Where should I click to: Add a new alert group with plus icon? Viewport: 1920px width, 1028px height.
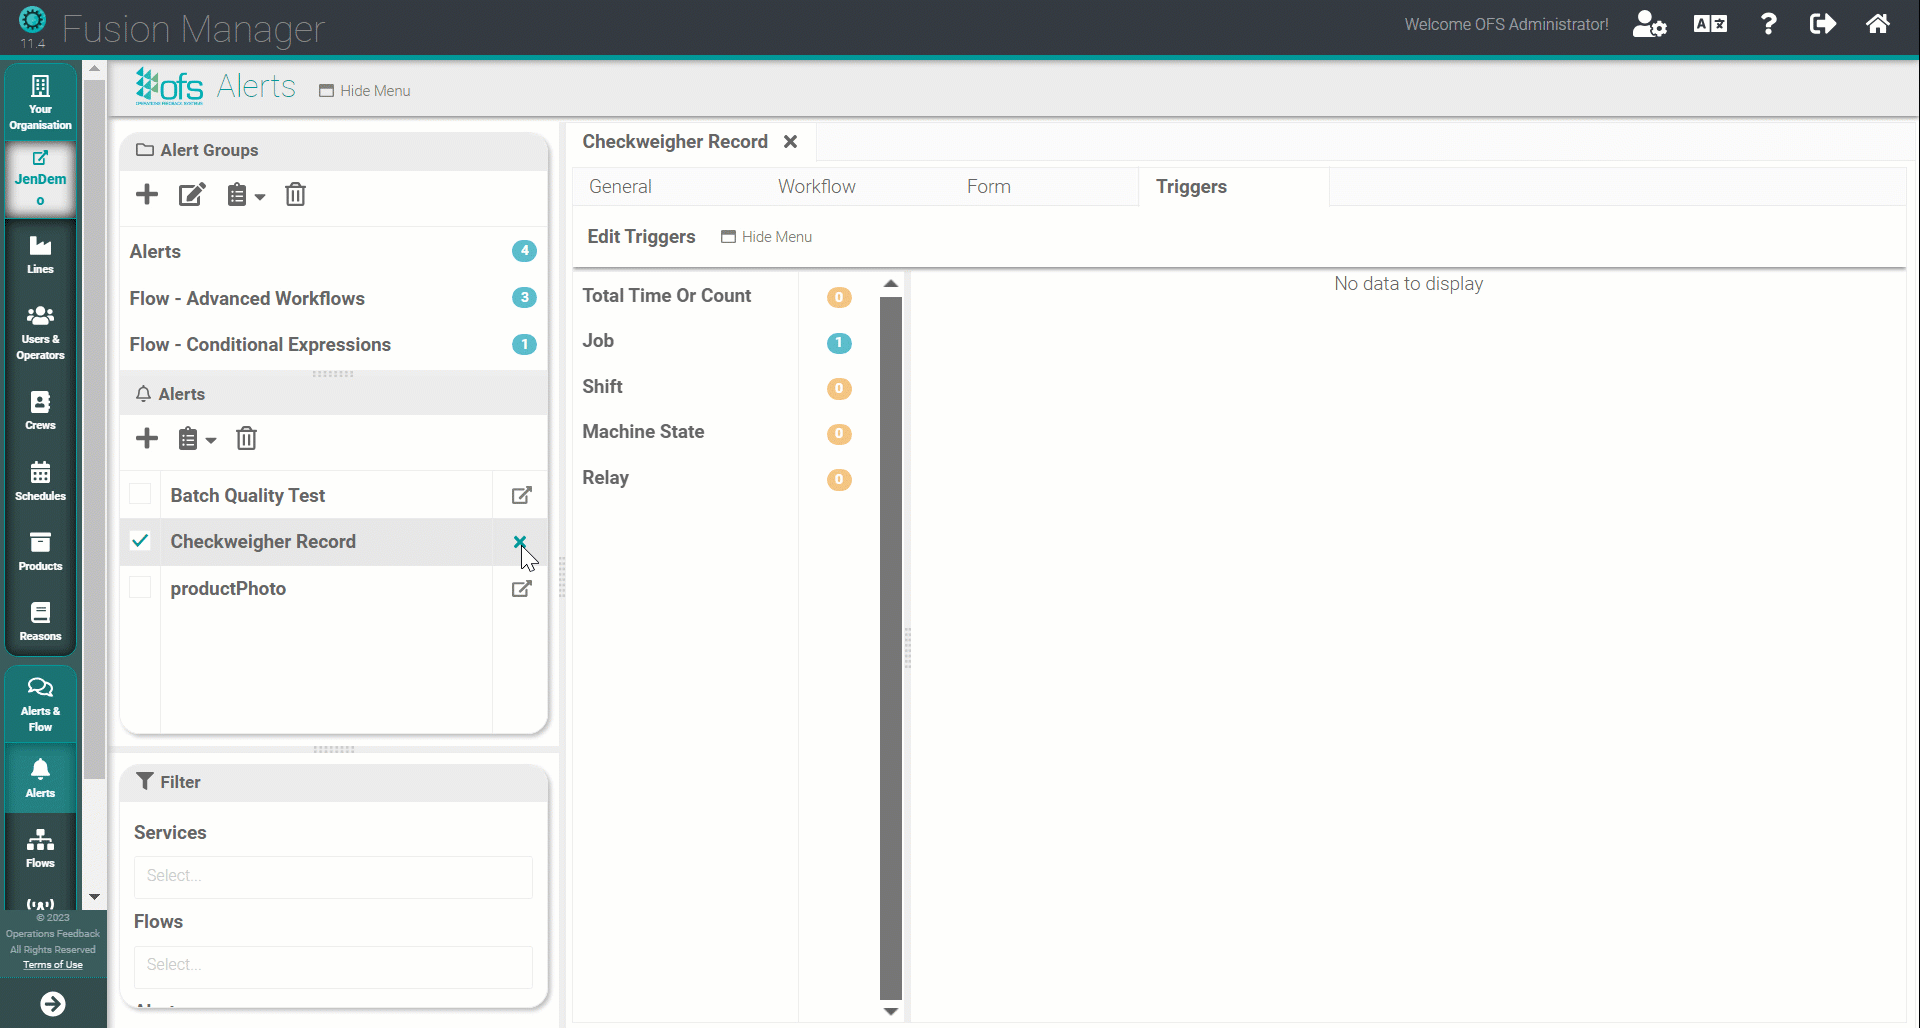pyautogui.click(x=147, y=195)
